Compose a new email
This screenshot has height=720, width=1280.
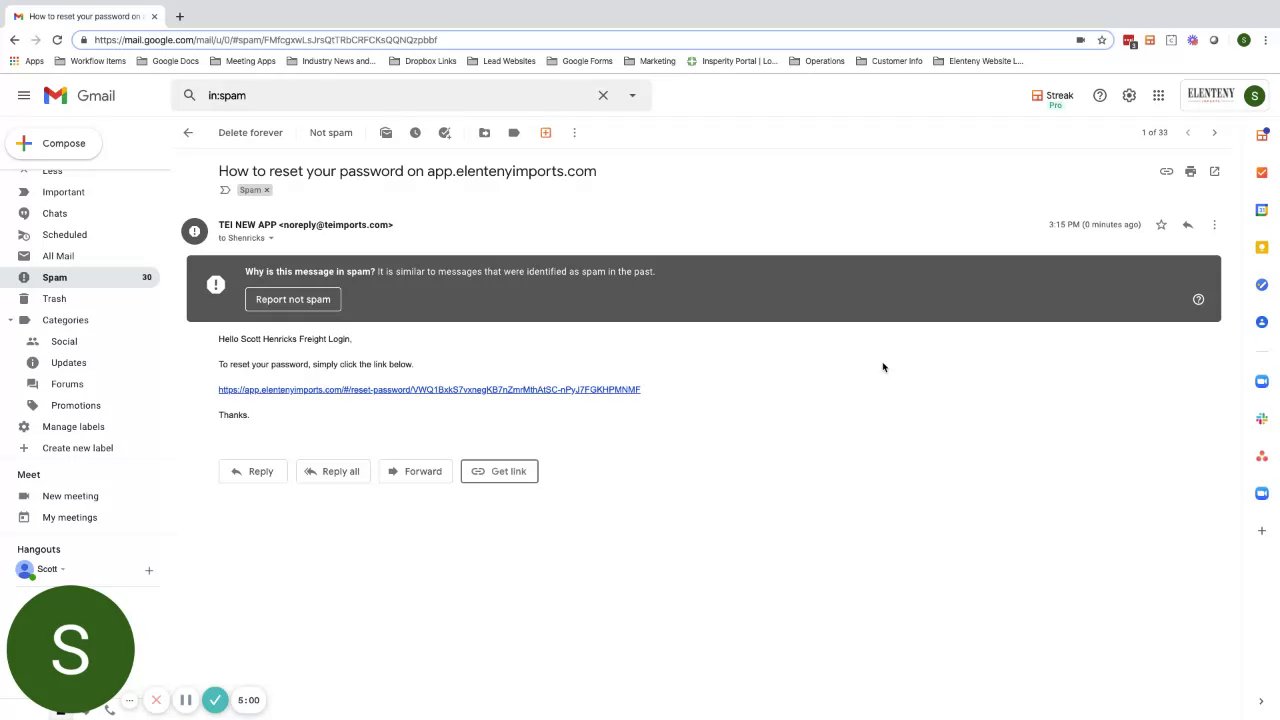coord(54,143)
